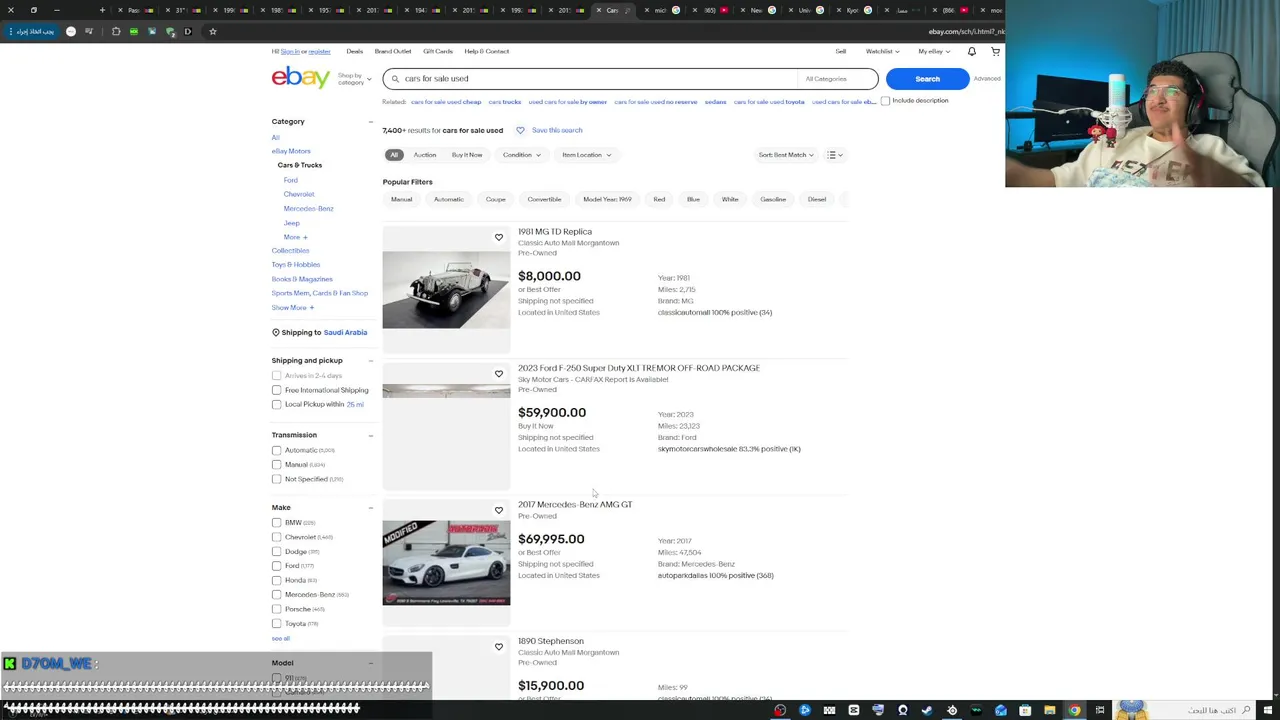Check the Toyota make filter
Image resolution: width=1280 pixels, height=720 pixels.
(x=276, y=623)
